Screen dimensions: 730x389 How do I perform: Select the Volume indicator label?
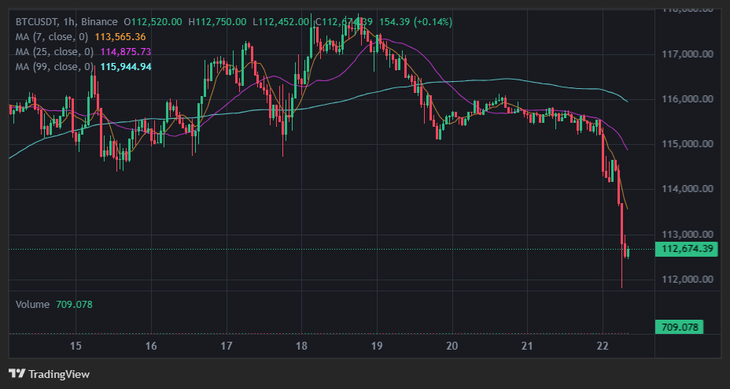click(x=32, y=304)
